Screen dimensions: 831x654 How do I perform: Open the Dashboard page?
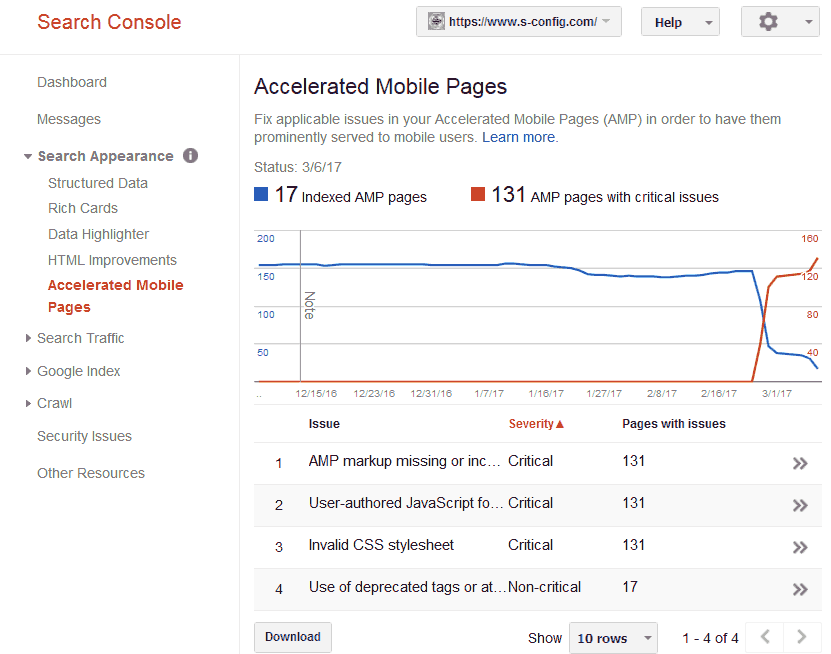pyautogui.click(x=72, y=82)
